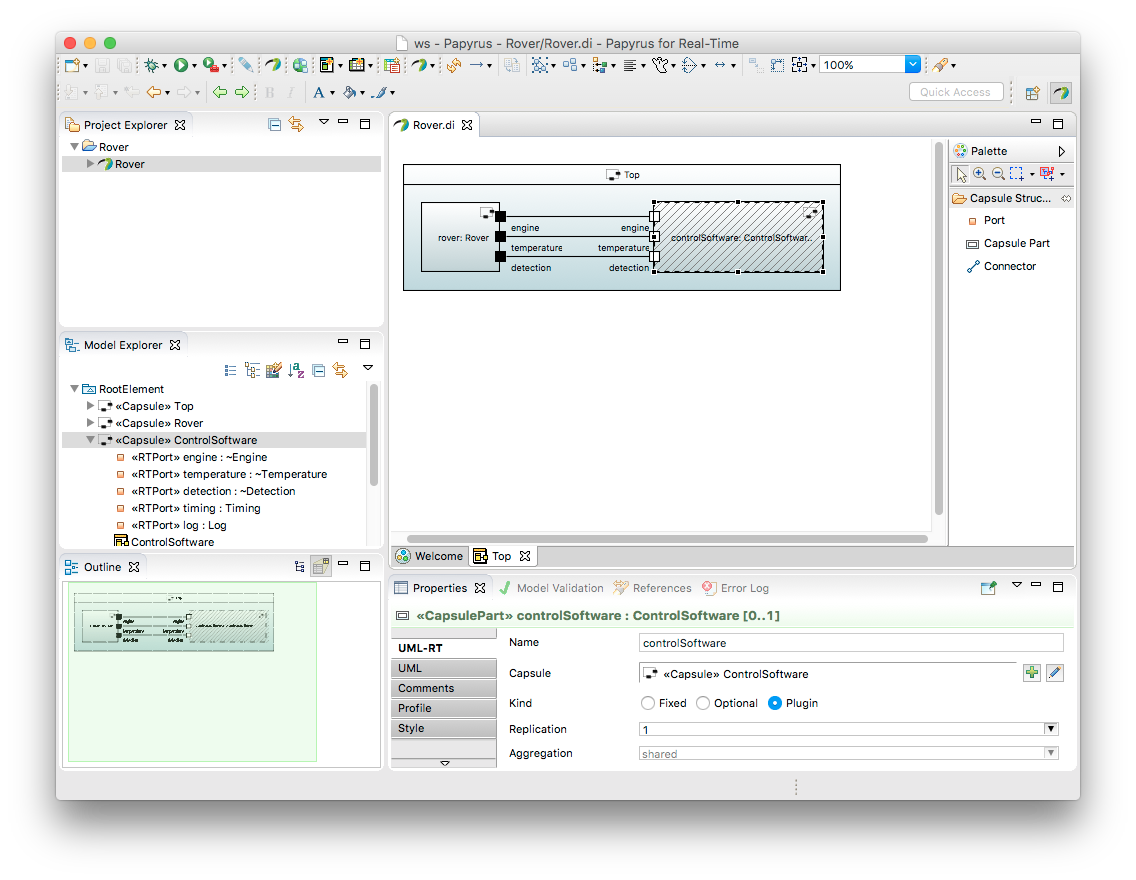Click the orange refresh arrows toolbar icon
The height and width of the screenshot is (880, 1136).
pyautogui.click(x=454, y=65)
